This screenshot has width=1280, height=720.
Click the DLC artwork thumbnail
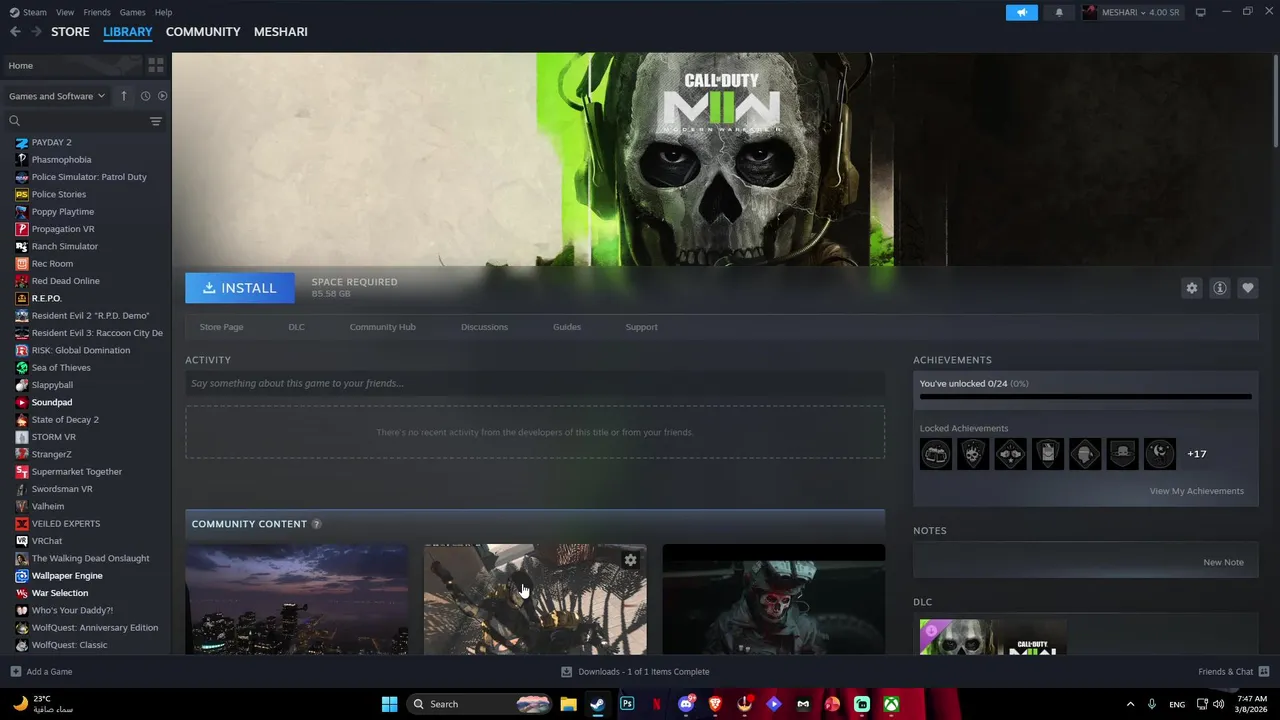point(993,637)
